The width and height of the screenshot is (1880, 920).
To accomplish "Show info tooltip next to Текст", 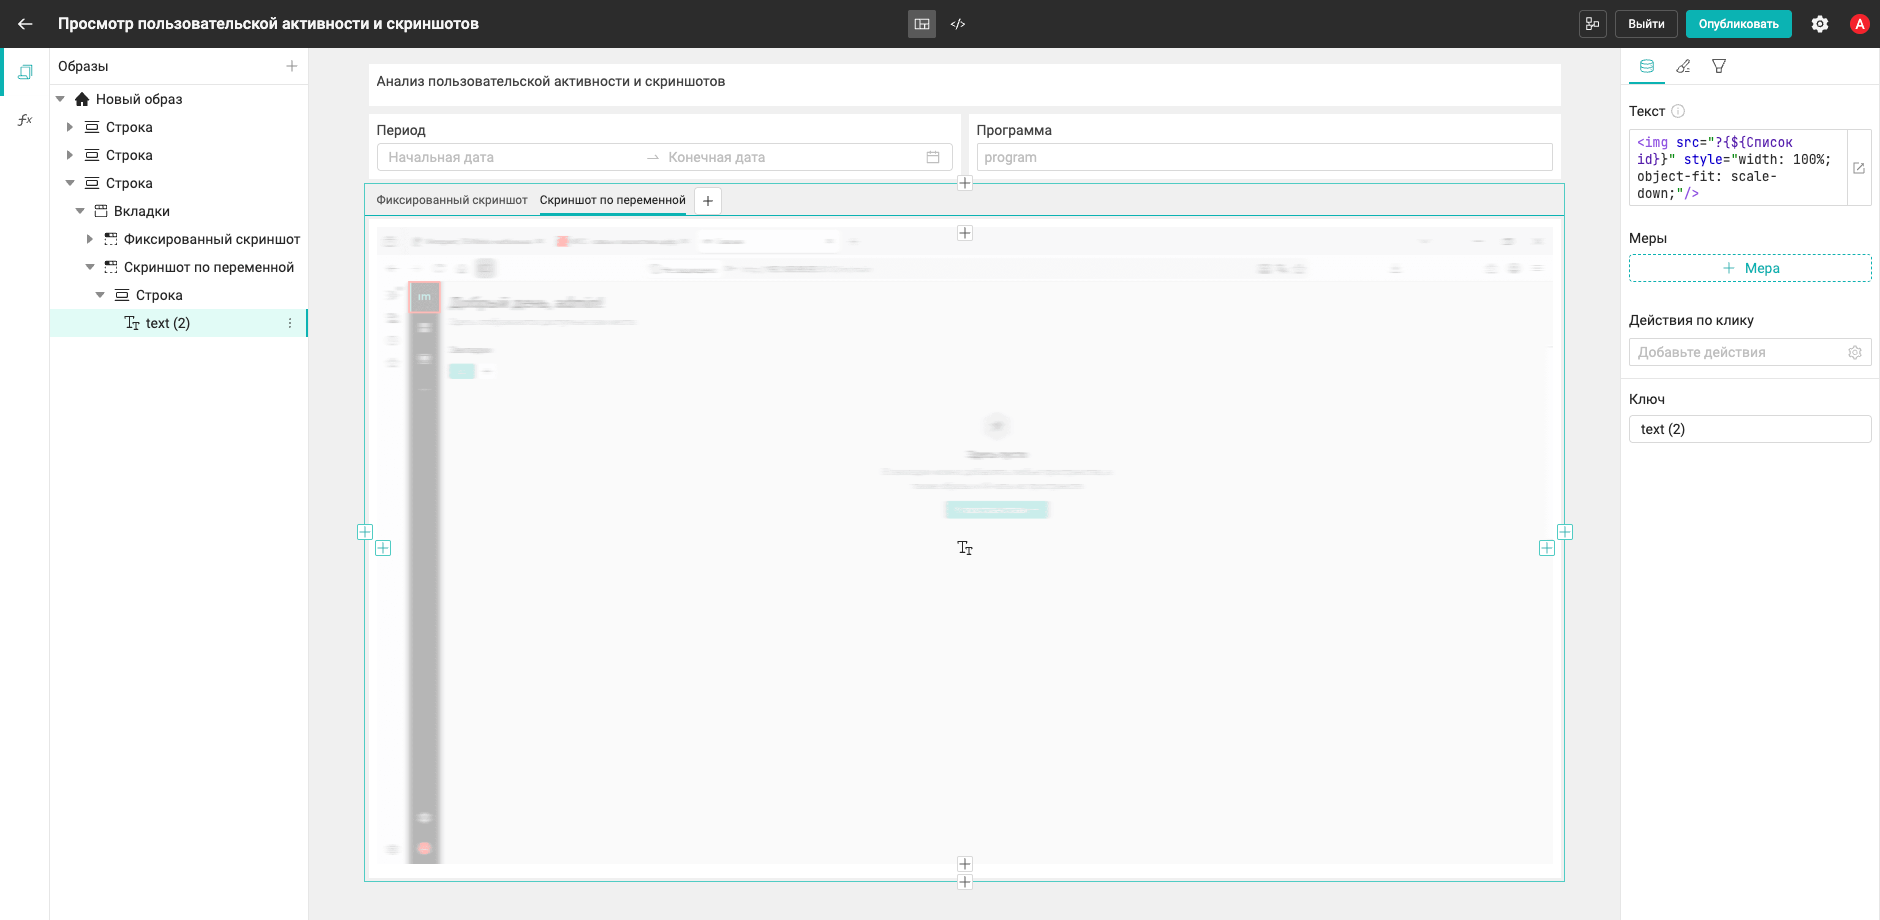I will click(1678, 111).
